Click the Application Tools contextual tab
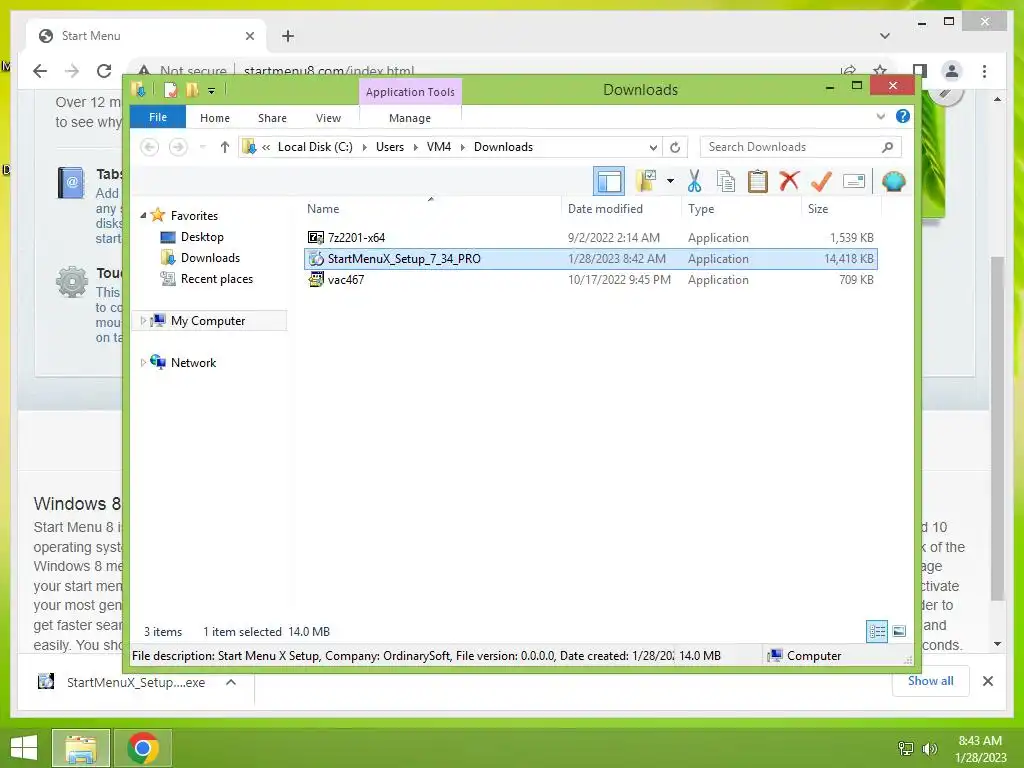The height and width of the screenshot is (768, 1024). [x=410, y=91]
